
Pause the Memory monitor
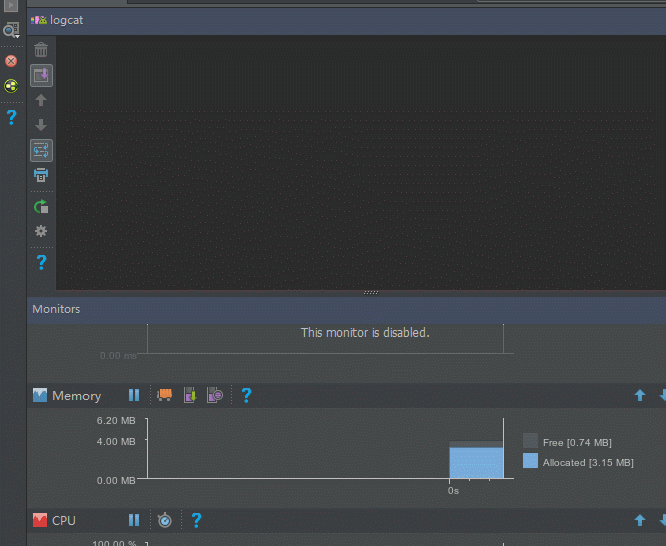[x=134, y=396]
